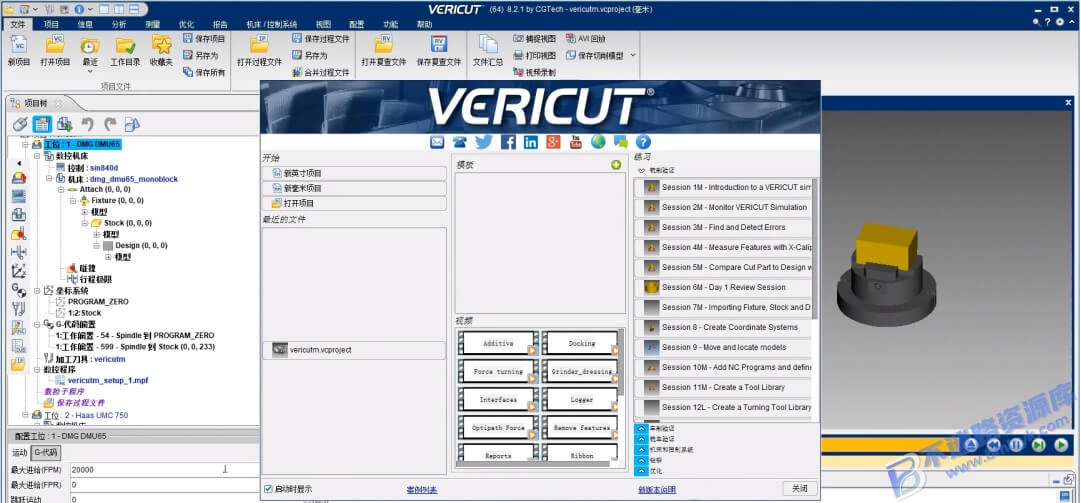Expand the 优化 practice section
The width and height of the screenshot is (1081, 503).
point(640,471)
